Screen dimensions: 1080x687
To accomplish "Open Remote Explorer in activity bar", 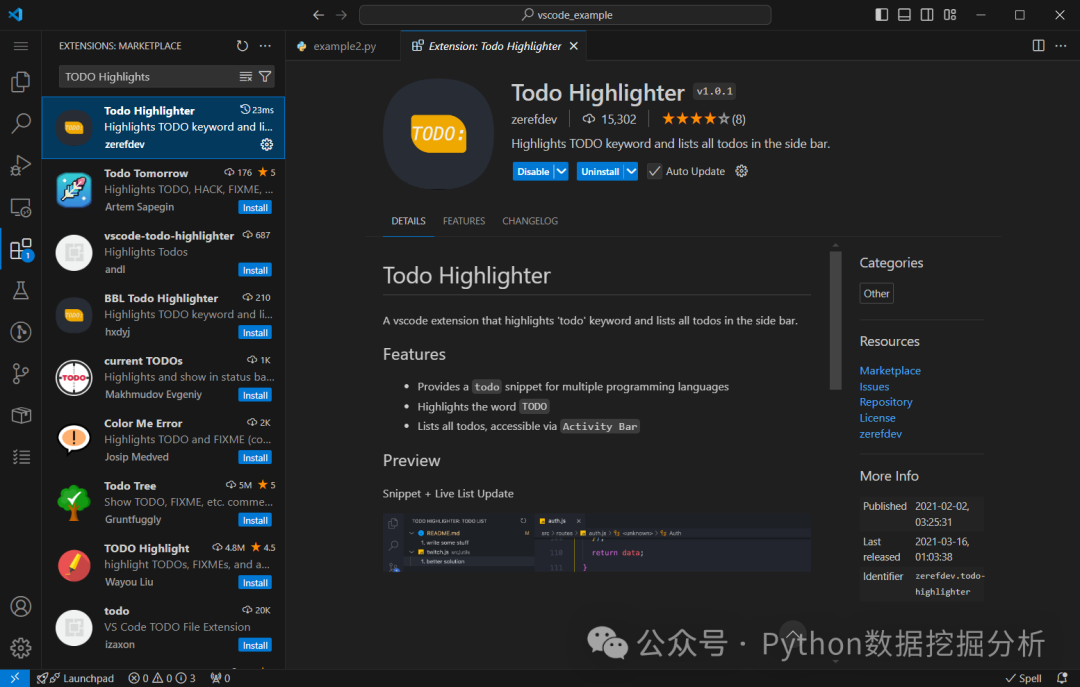I will 21,207.
